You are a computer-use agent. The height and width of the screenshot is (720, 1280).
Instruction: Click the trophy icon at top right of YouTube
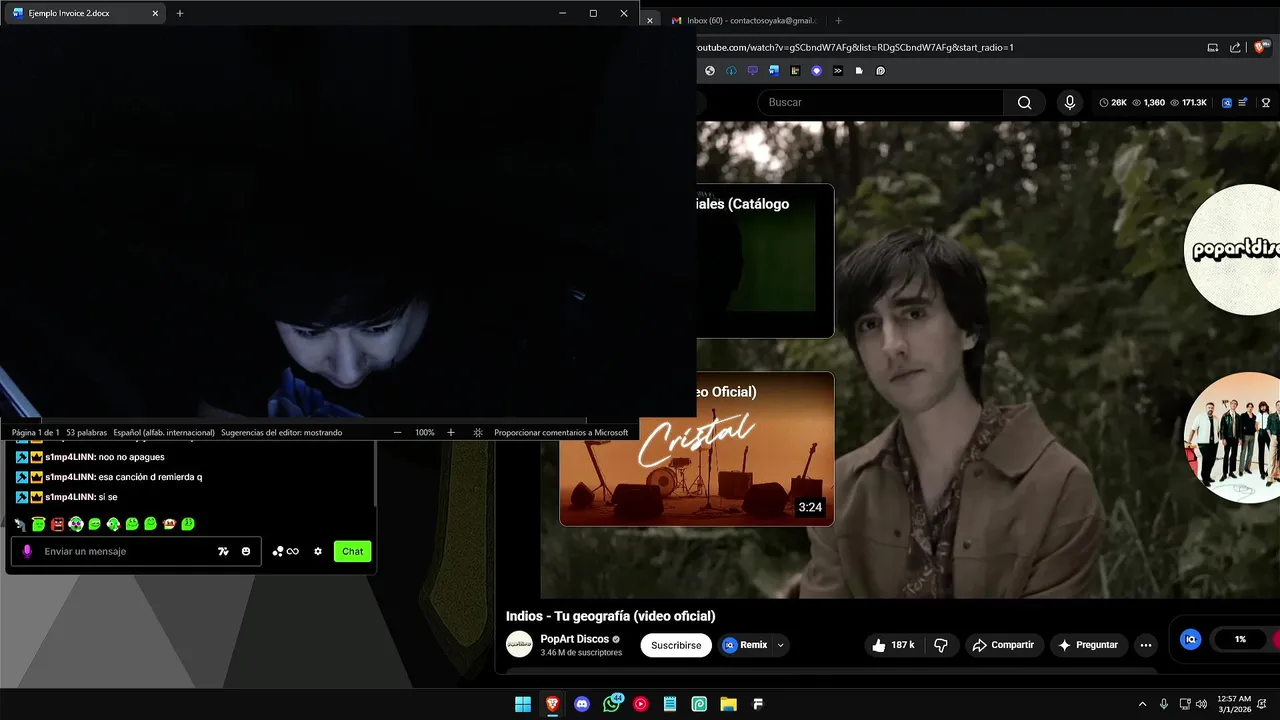pos(1266,102)
